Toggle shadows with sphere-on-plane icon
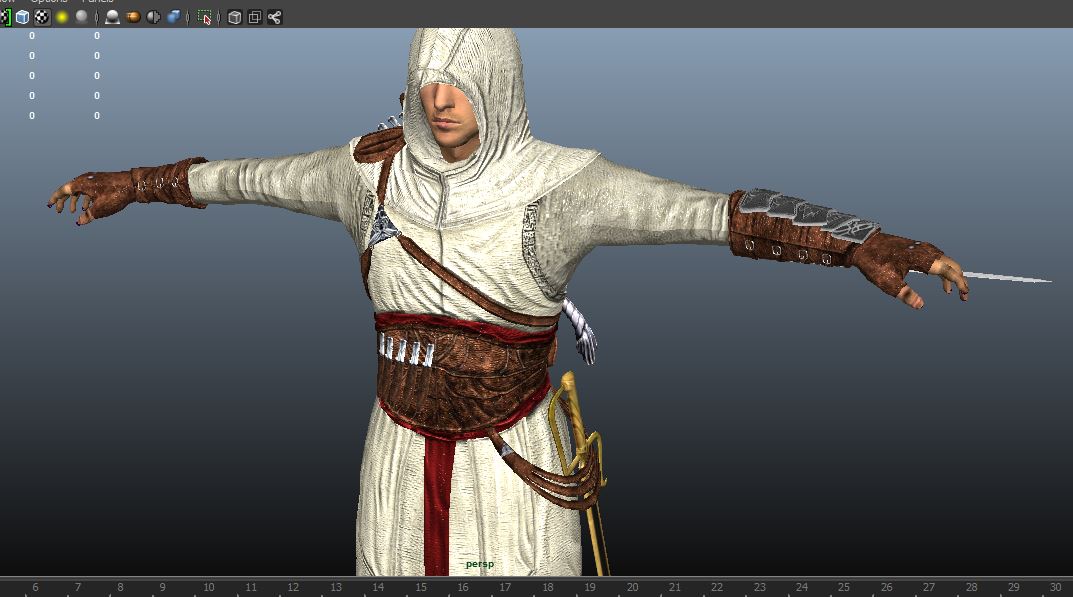Screen dimensions: 1073x597 pyautogui.click(x=112, y=17)
